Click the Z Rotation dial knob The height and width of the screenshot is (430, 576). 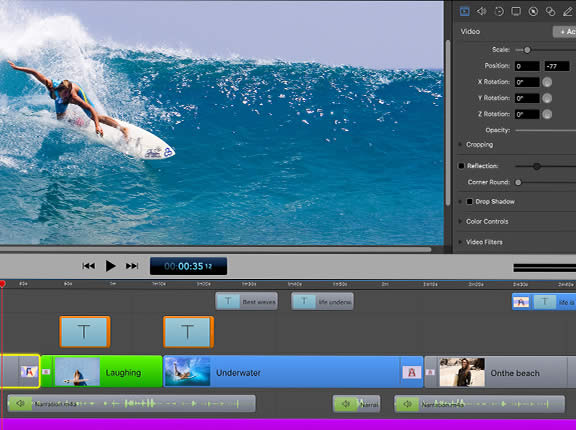[547, 115]
